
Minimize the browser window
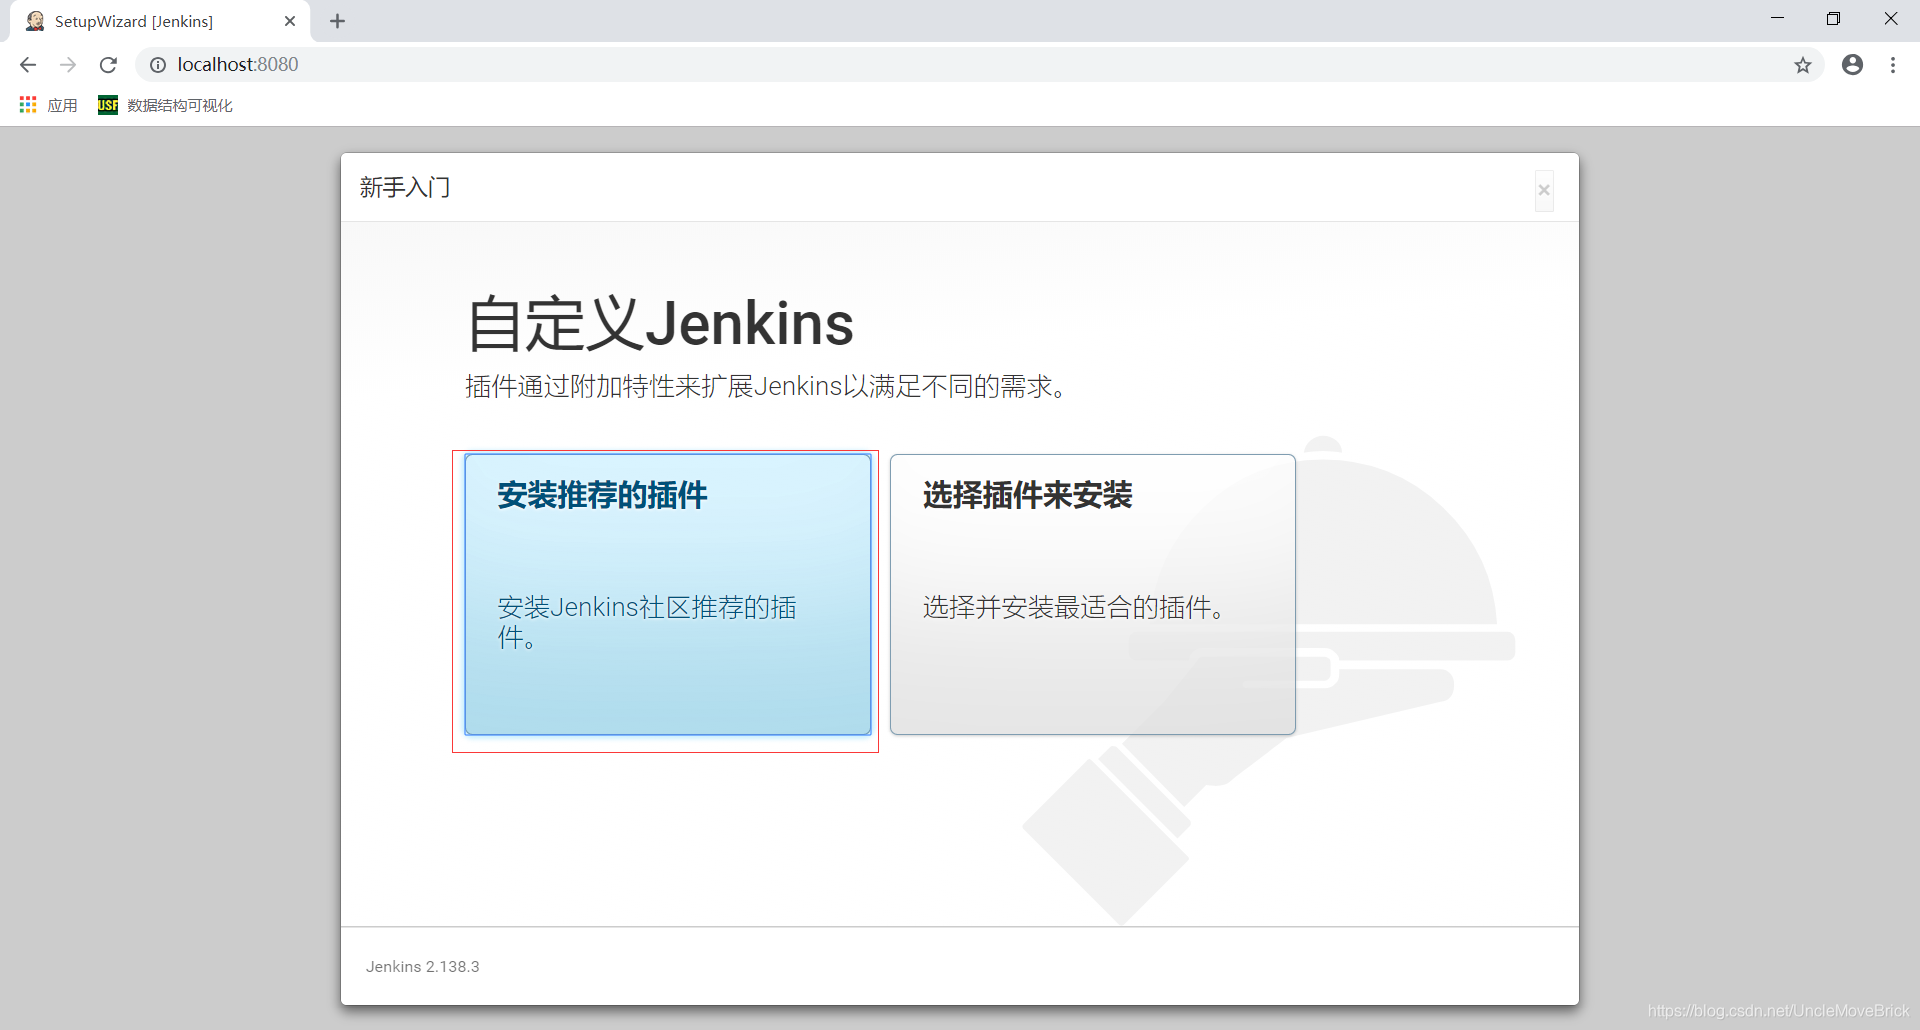[1777, 19]
